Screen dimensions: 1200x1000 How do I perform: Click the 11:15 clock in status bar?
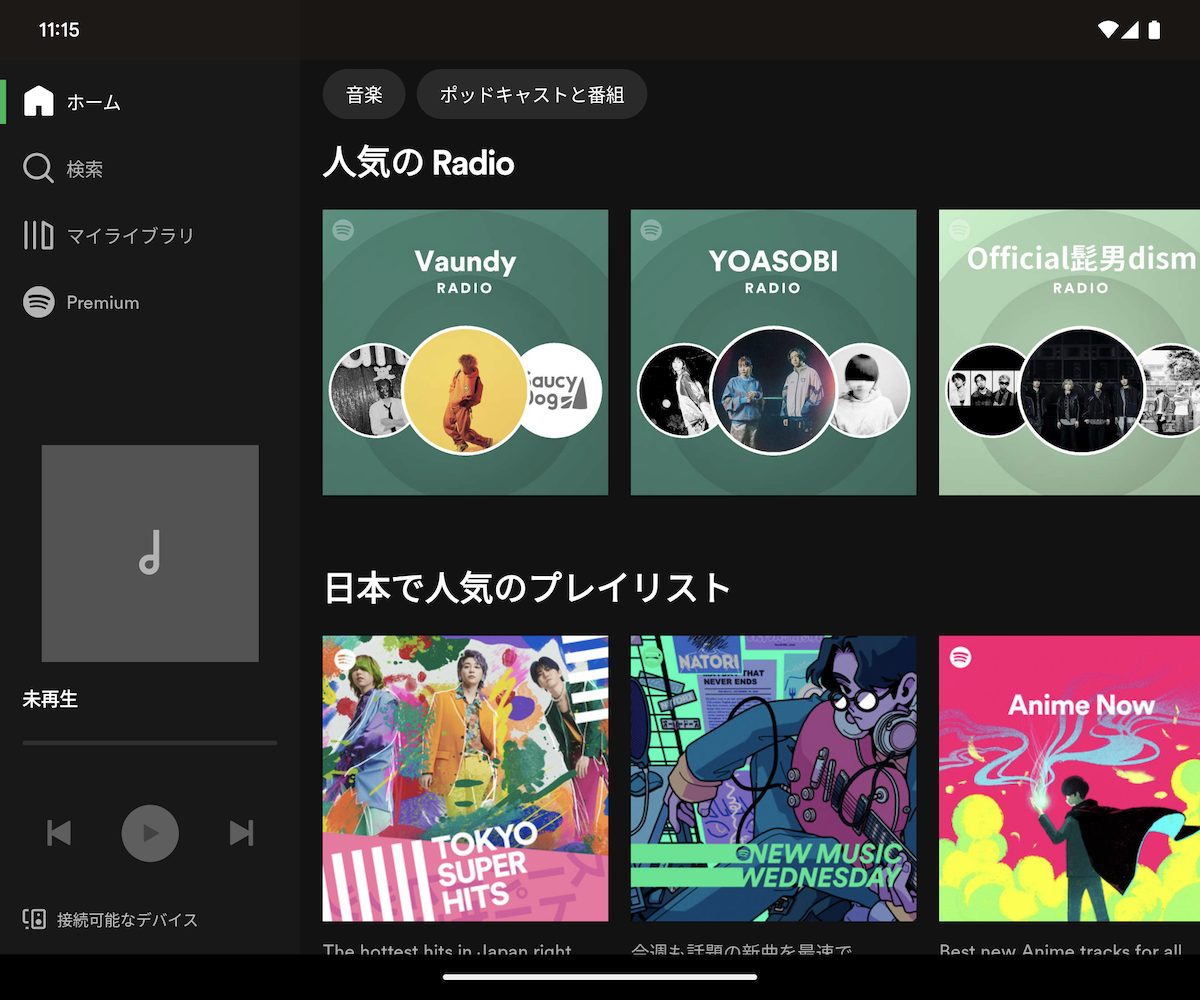tap(59, 30)
